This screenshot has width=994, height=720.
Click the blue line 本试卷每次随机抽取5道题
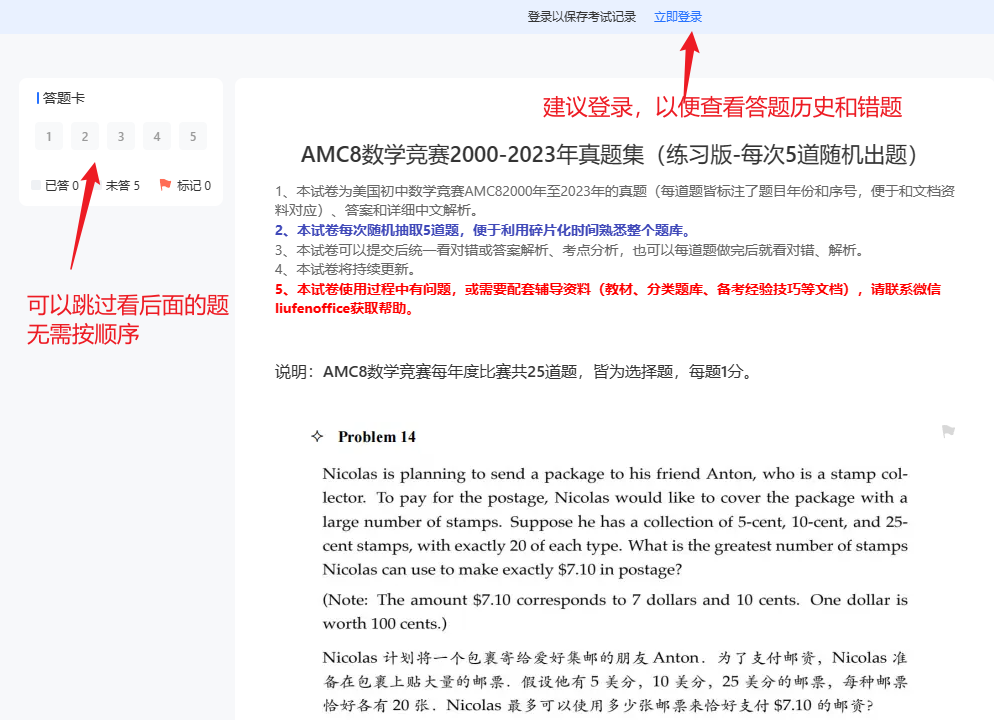tap(485, 230)
